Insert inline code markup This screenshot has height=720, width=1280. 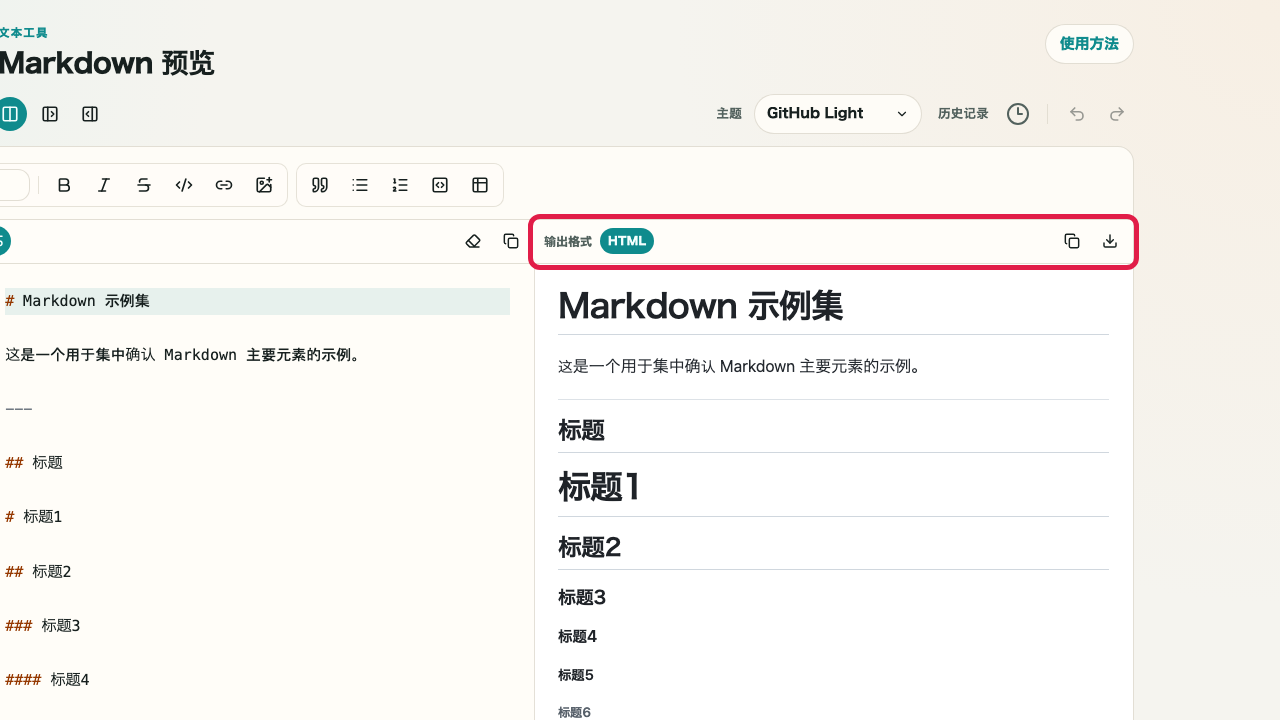click(184, 185)
